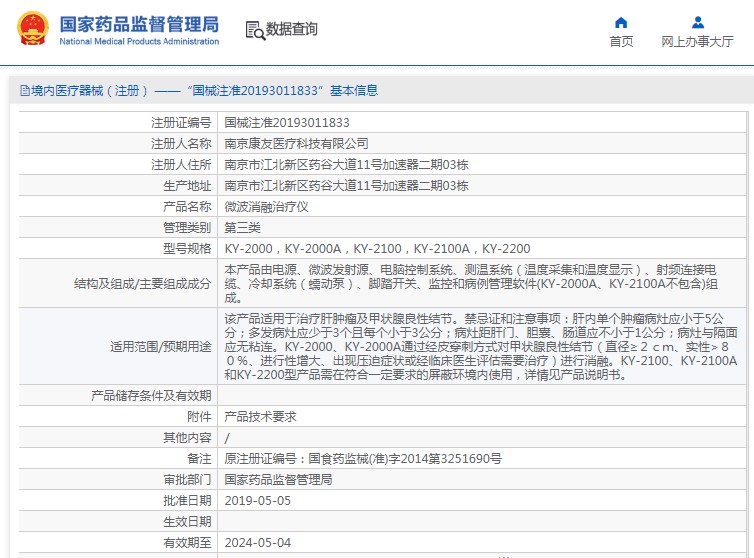Click the 产品名称 row label

[x=187, y=207]
